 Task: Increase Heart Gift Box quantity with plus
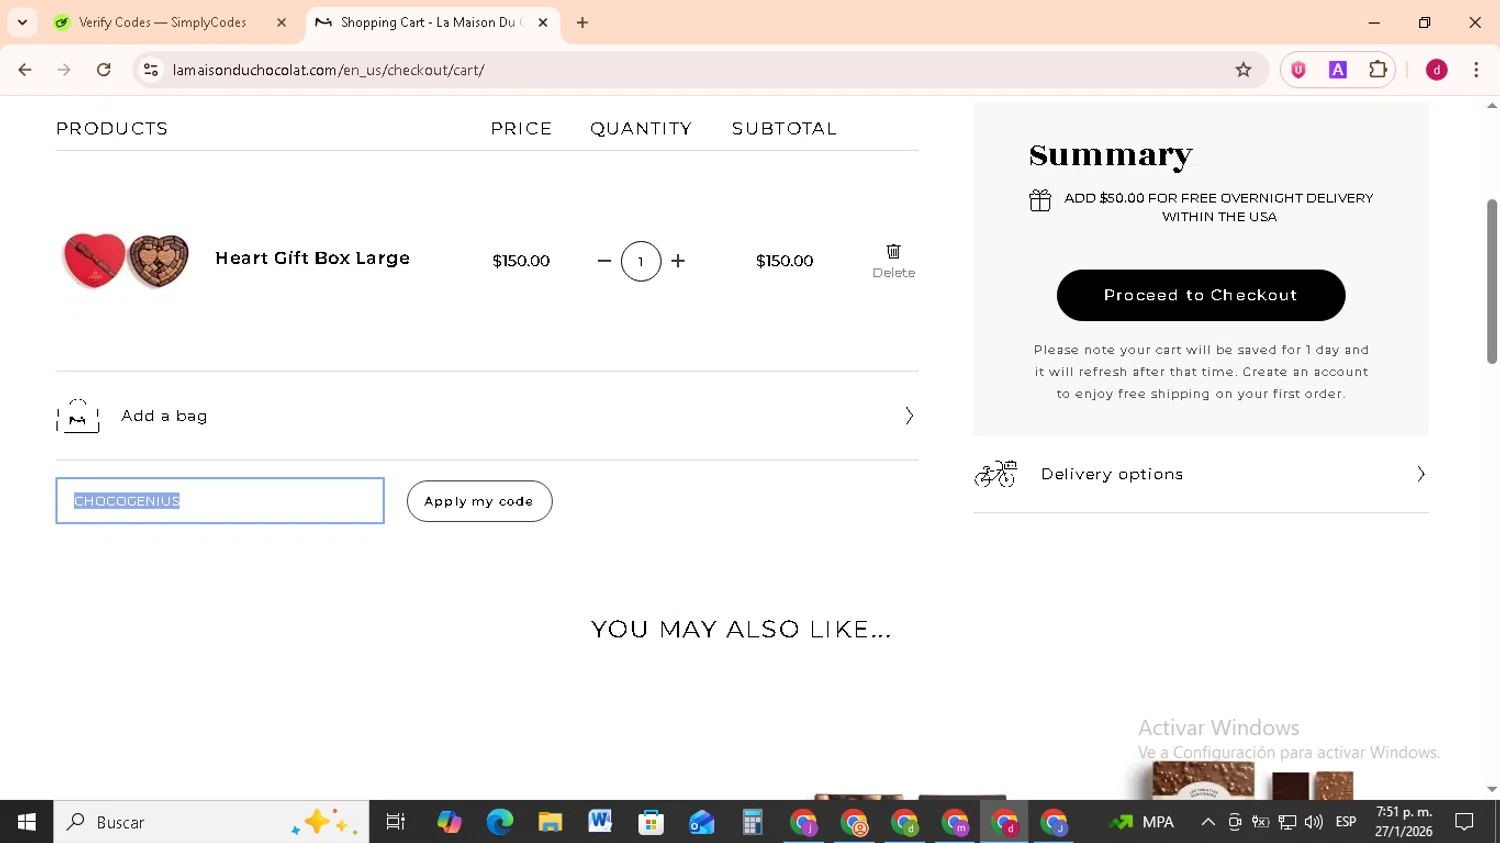pos(678,261)
